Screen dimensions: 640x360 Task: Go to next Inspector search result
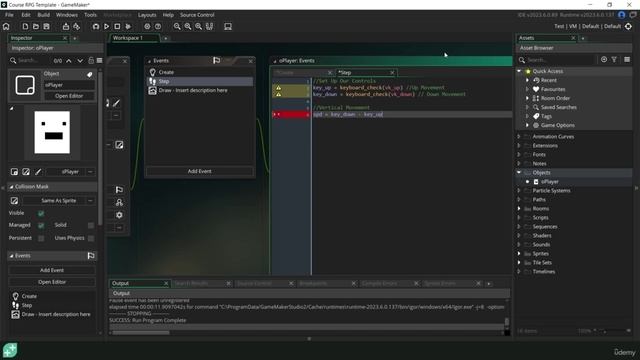click(80, 60)
